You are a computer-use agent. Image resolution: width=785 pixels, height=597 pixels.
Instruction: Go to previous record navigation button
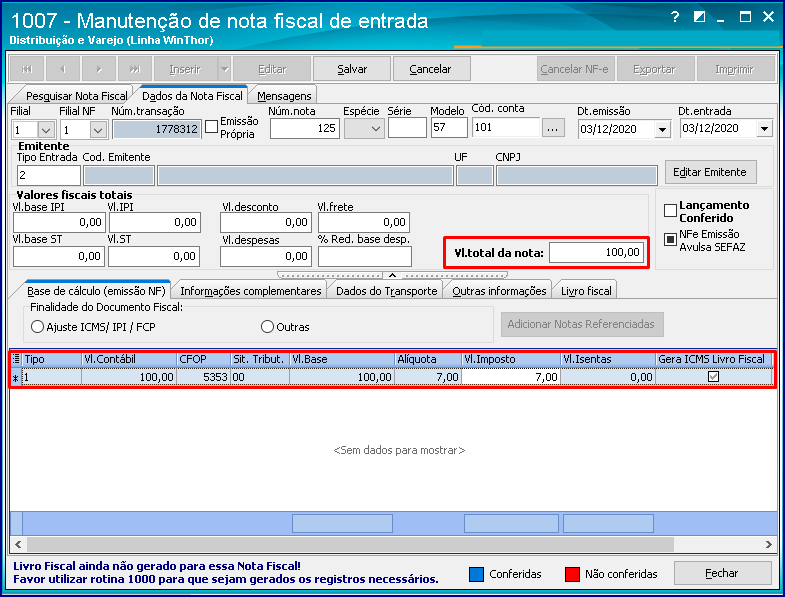pos(63,69)
